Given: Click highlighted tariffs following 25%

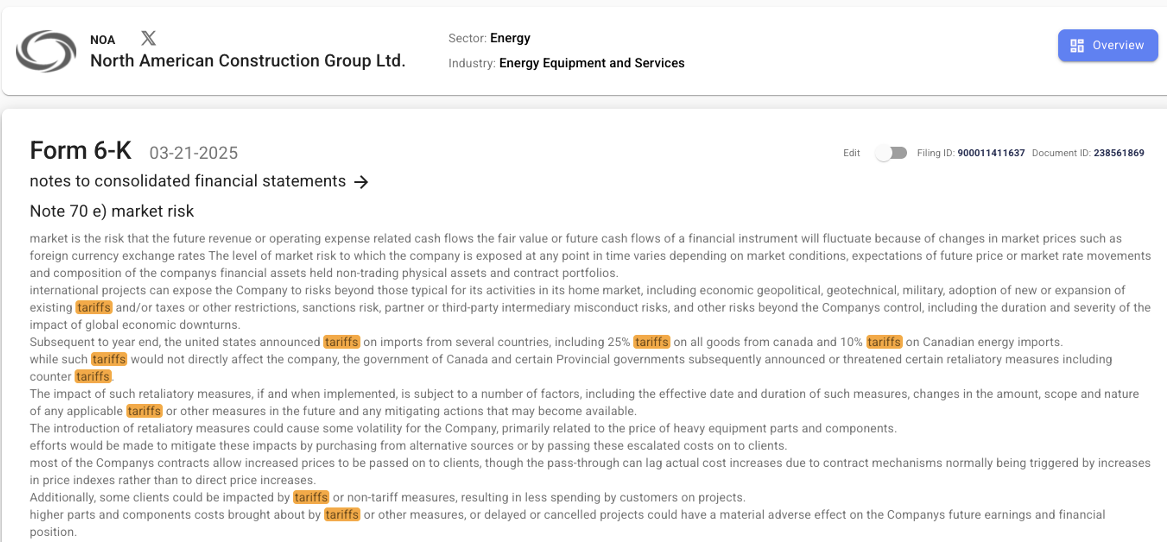Looking at the screenshot, I should pyautogui.click(x=651, y=342).
